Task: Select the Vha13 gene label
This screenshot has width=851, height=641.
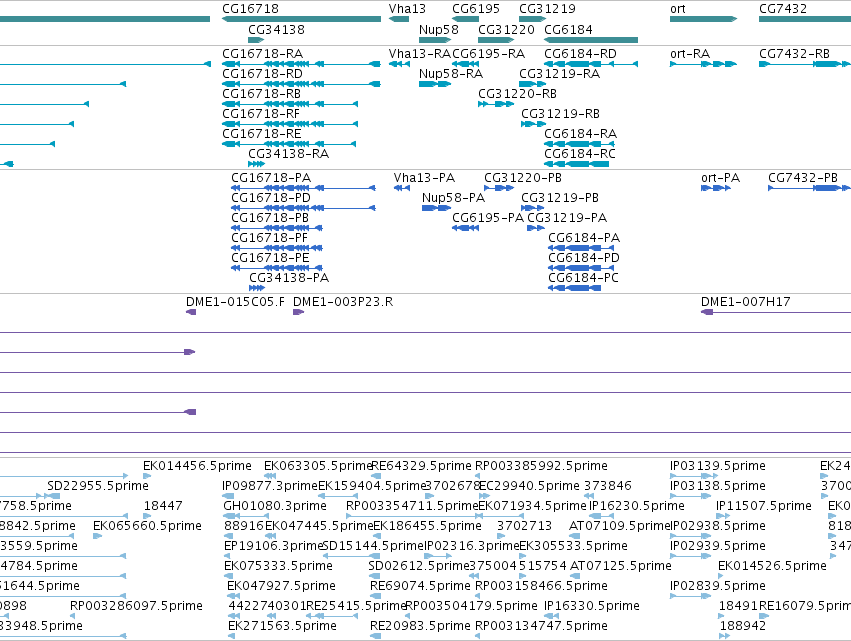Action: click(407, 9)
